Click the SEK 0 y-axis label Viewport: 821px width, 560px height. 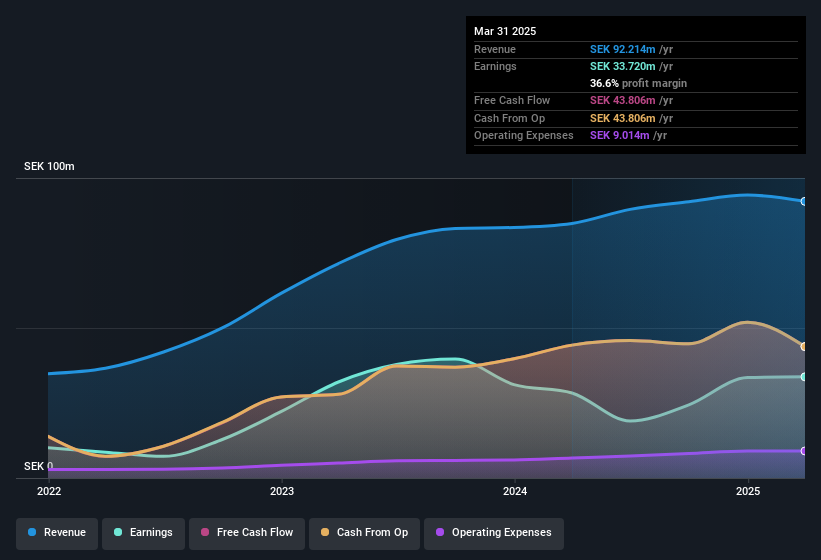[x=38, y=466]
